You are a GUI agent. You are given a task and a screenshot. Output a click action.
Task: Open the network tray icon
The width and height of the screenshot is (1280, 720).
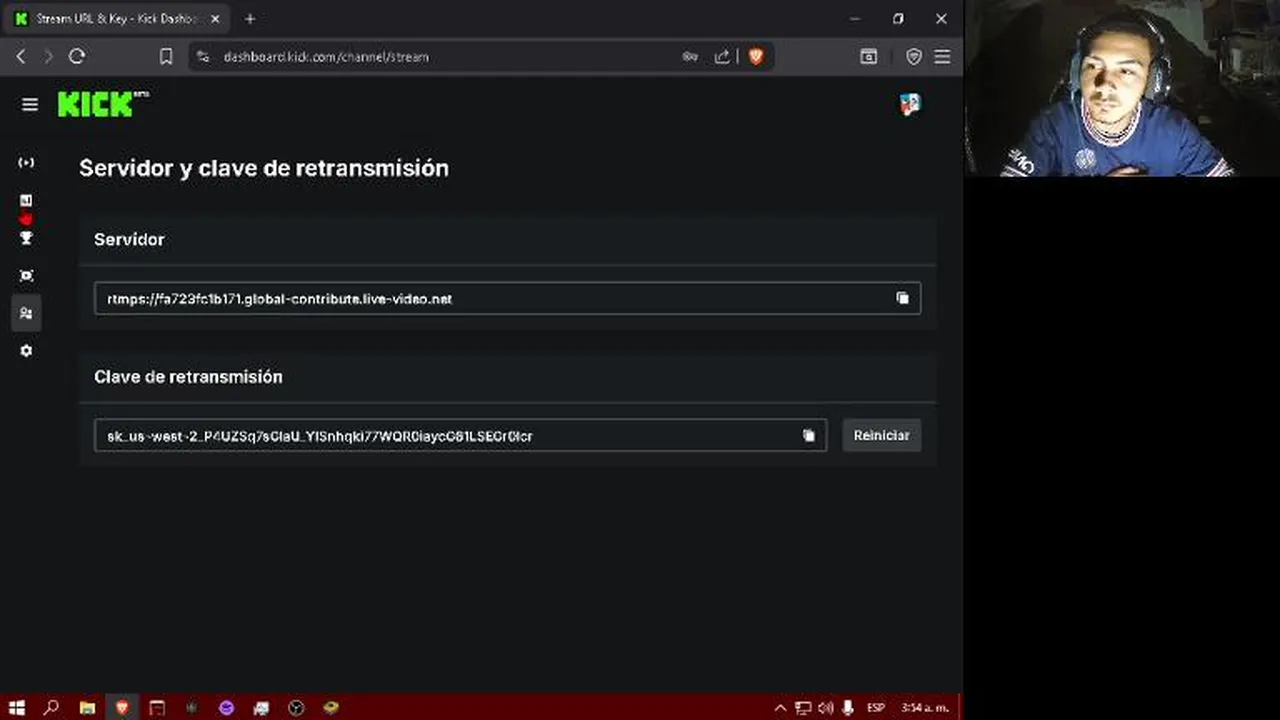803,708
